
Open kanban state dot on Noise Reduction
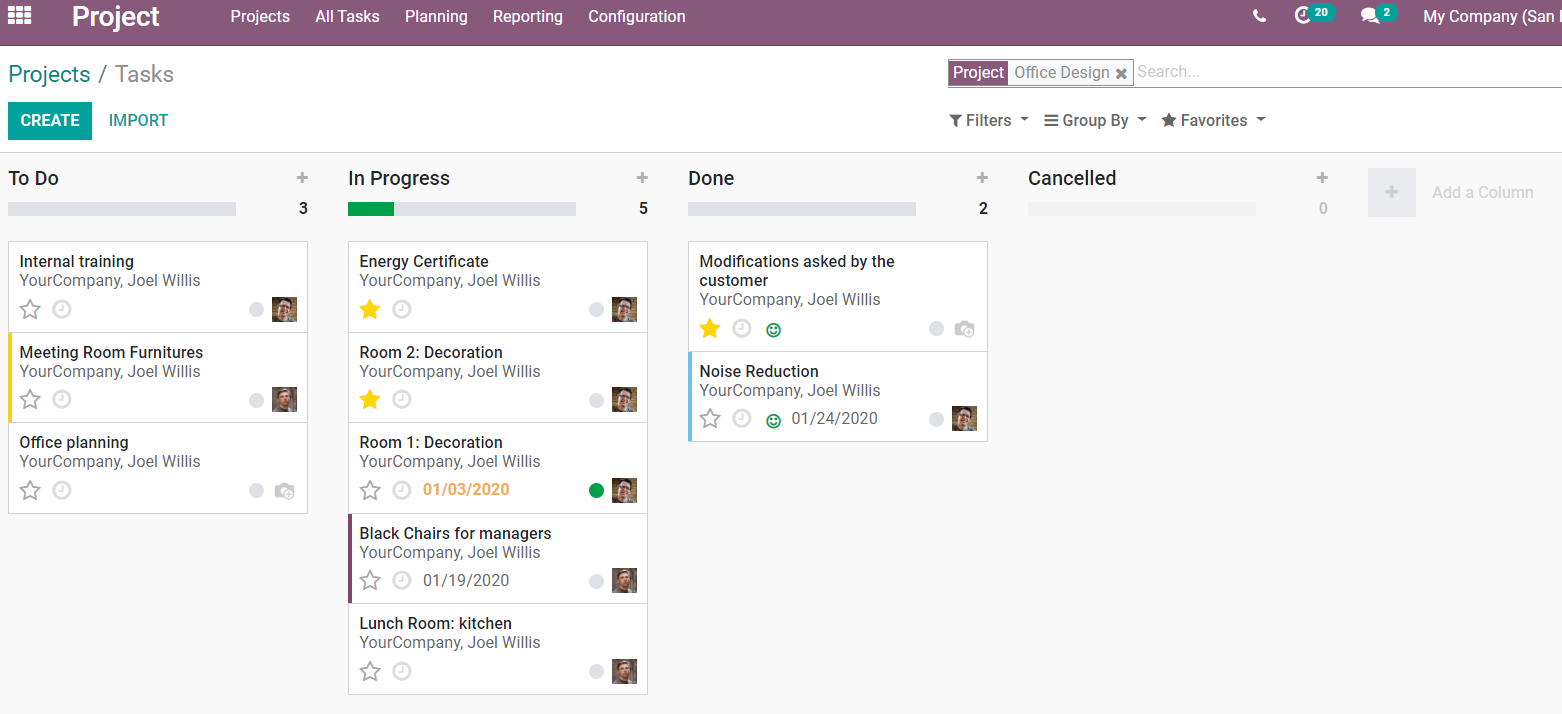(x=937, y=420)
